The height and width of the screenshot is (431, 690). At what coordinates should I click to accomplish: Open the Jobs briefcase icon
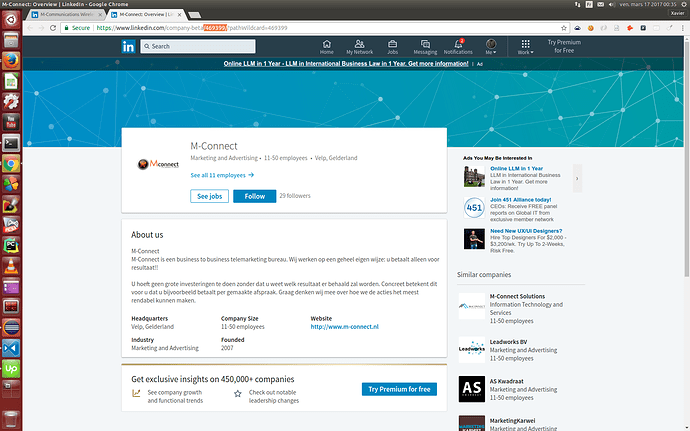(392, 47)
